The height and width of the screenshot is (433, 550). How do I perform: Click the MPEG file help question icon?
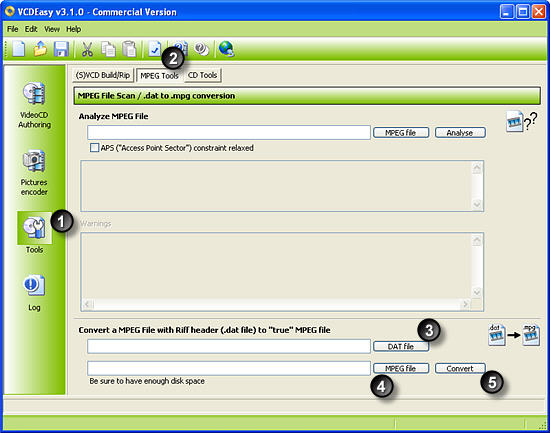(521, 121)
